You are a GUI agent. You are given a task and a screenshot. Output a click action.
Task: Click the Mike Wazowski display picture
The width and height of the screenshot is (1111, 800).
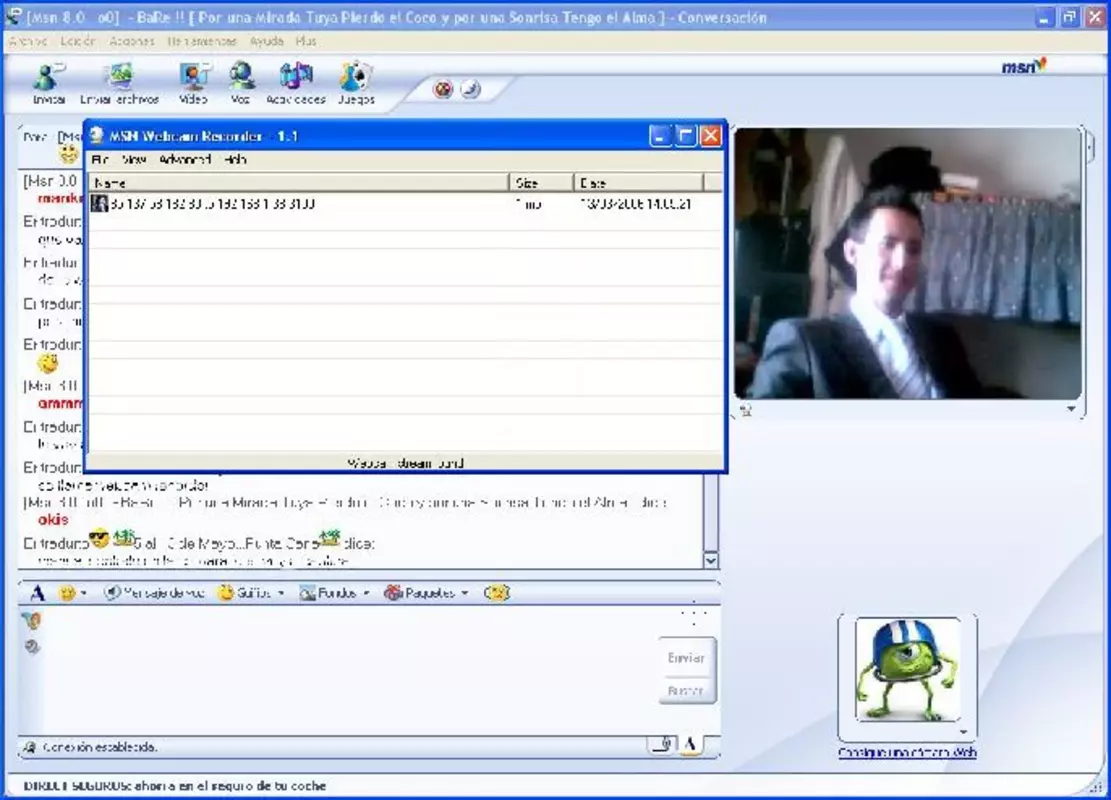click(x=908, y=670)
